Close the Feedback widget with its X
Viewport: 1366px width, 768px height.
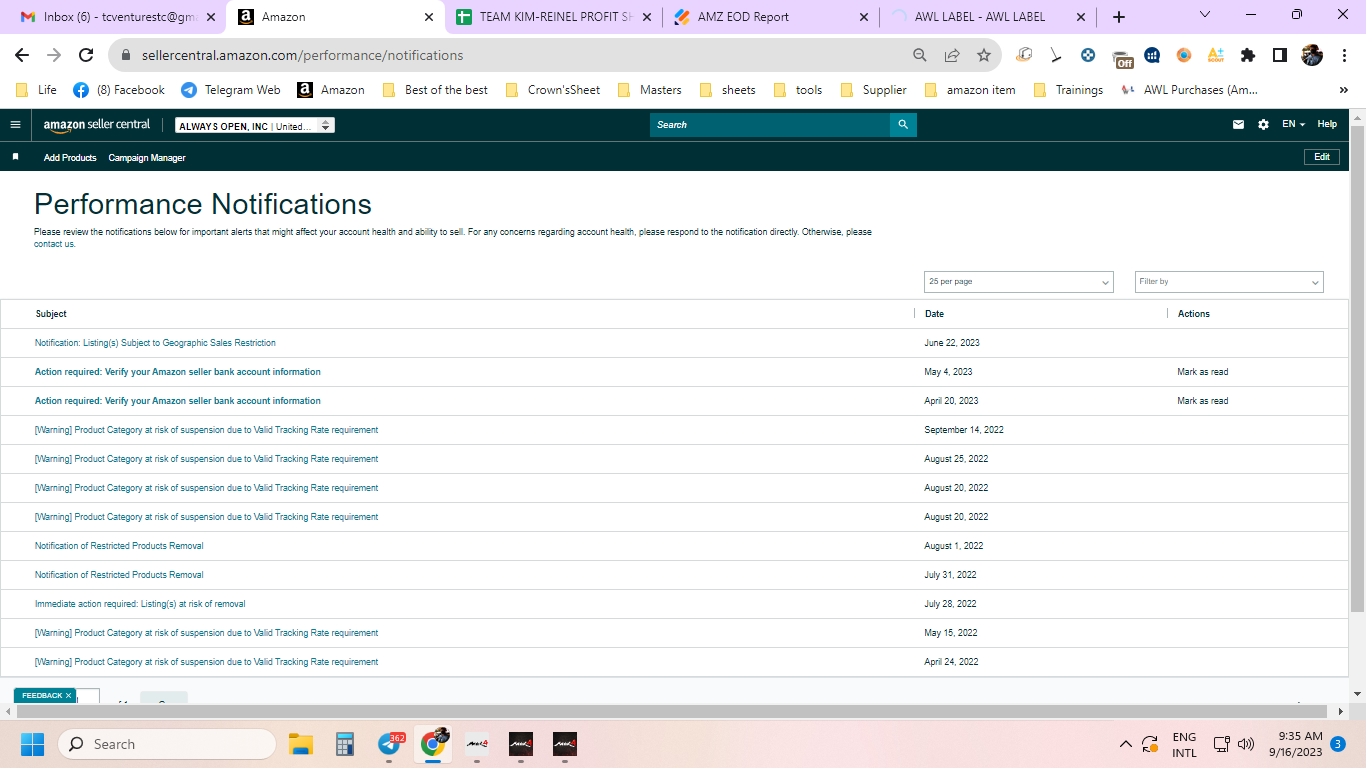(x=69, y=696)
